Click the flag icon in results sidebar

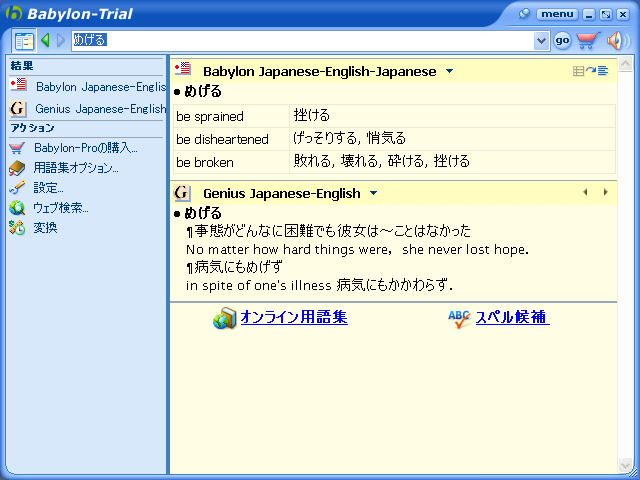click(18, 84)
